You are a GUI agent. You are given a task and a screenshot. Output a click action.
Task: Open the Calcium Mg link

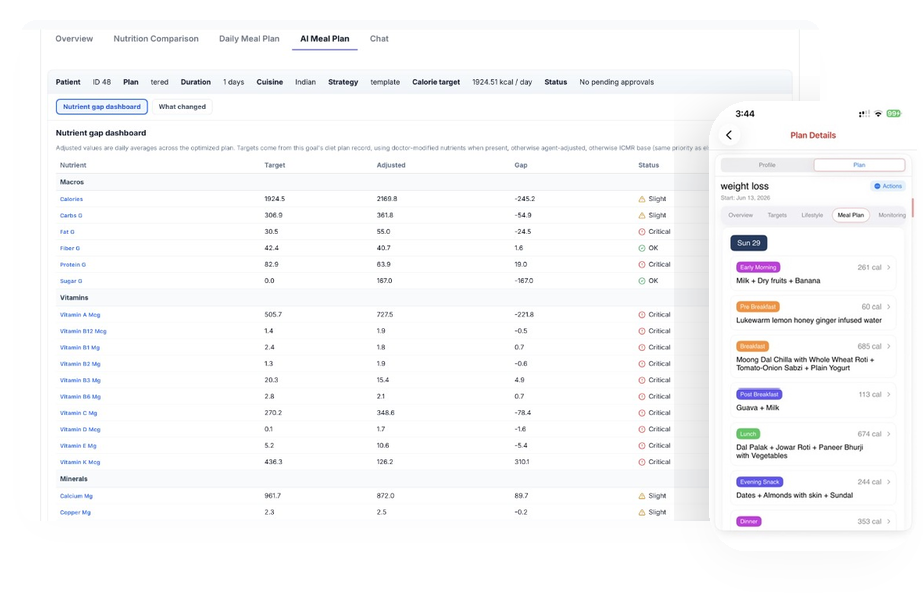pos(76,496)
